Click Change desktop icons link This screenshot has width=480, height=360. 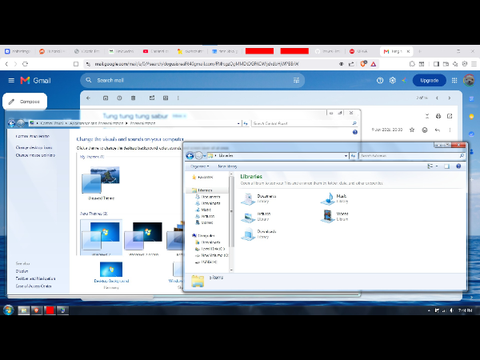tap(34, 147)
